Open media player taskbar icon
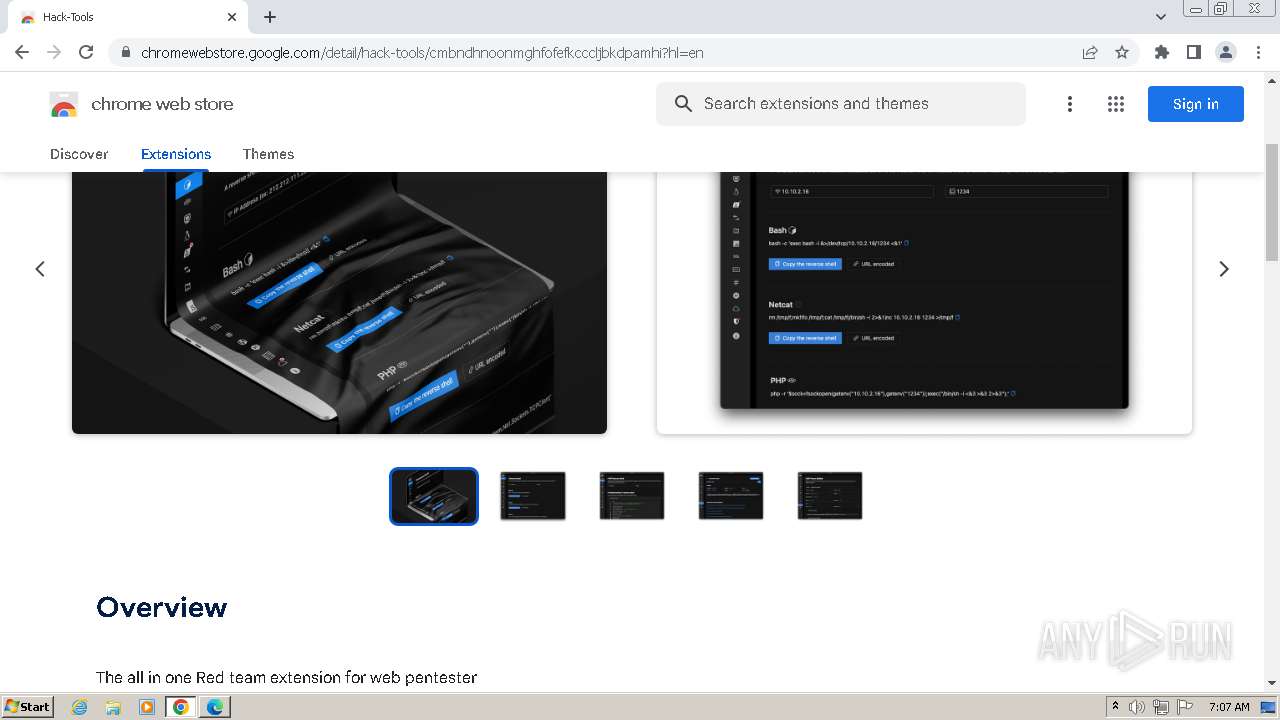Image resolution: width=1280 pixels, height=720 pixels. tap(147, 707)
